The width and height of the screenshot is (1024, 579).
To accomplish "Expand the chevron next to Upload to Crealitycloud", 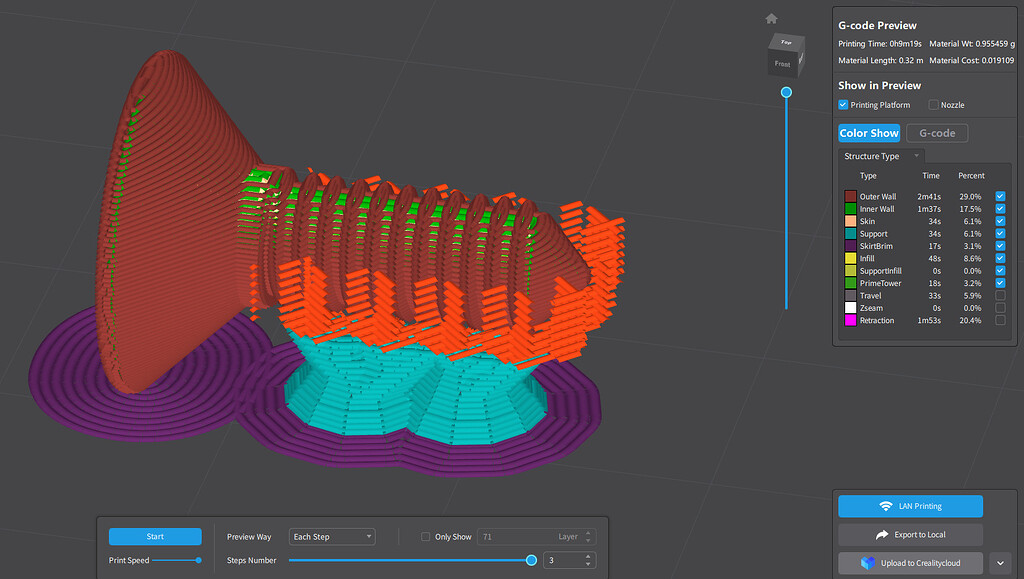I will point(1000,563).
